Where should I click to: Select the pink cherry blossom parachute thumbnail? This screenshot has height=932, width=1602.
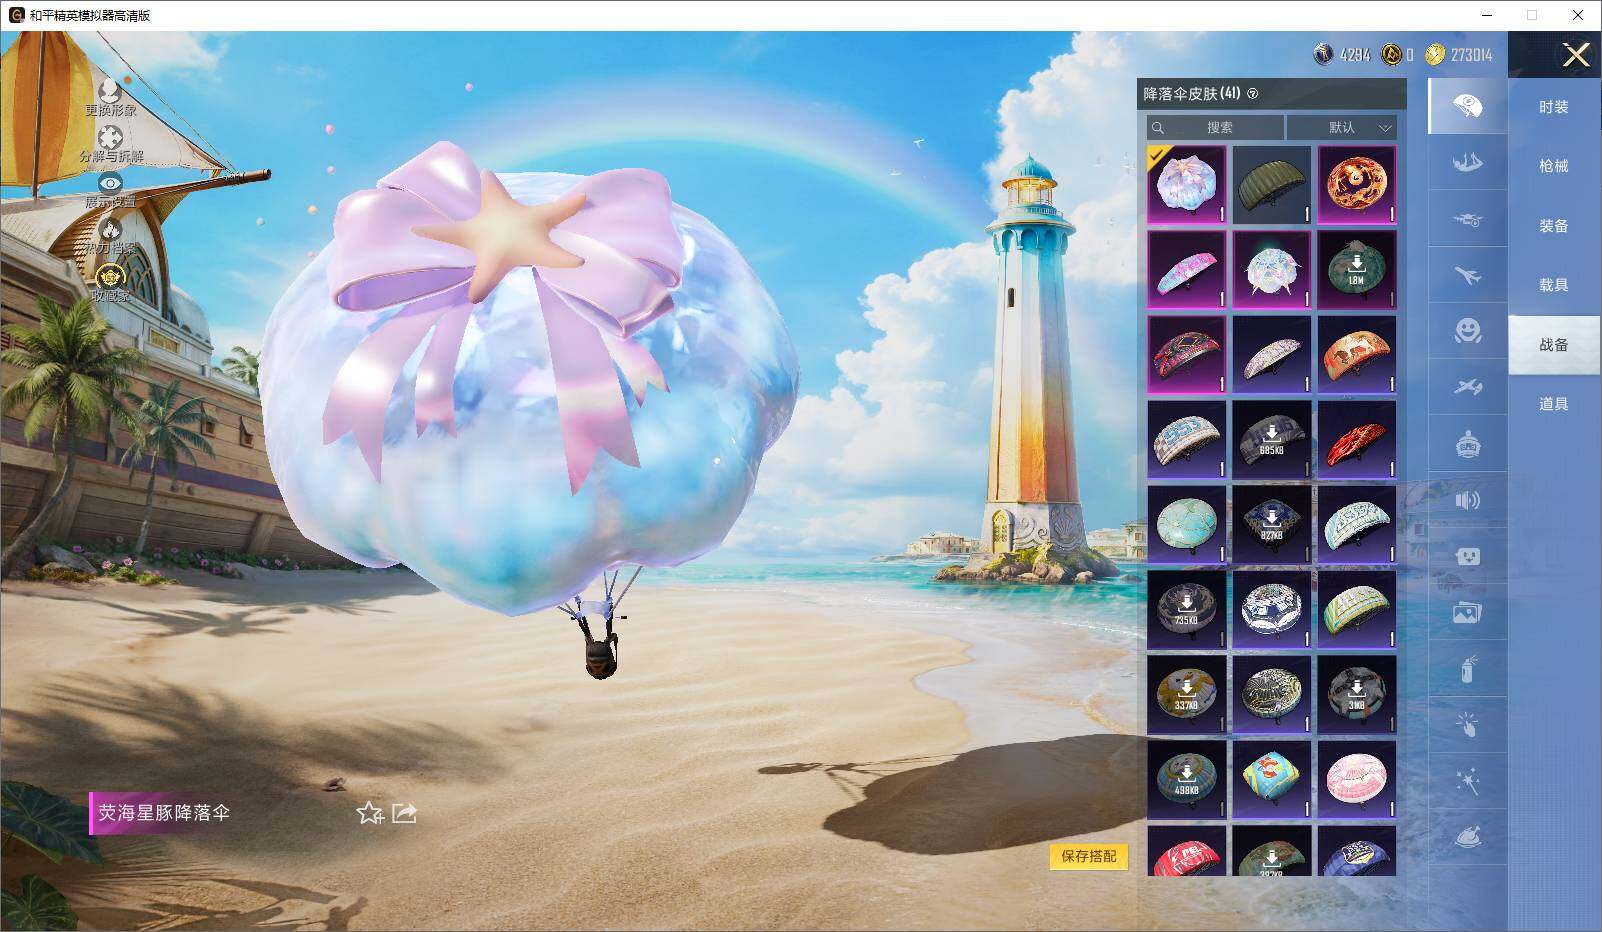(x=1357, y=780)
